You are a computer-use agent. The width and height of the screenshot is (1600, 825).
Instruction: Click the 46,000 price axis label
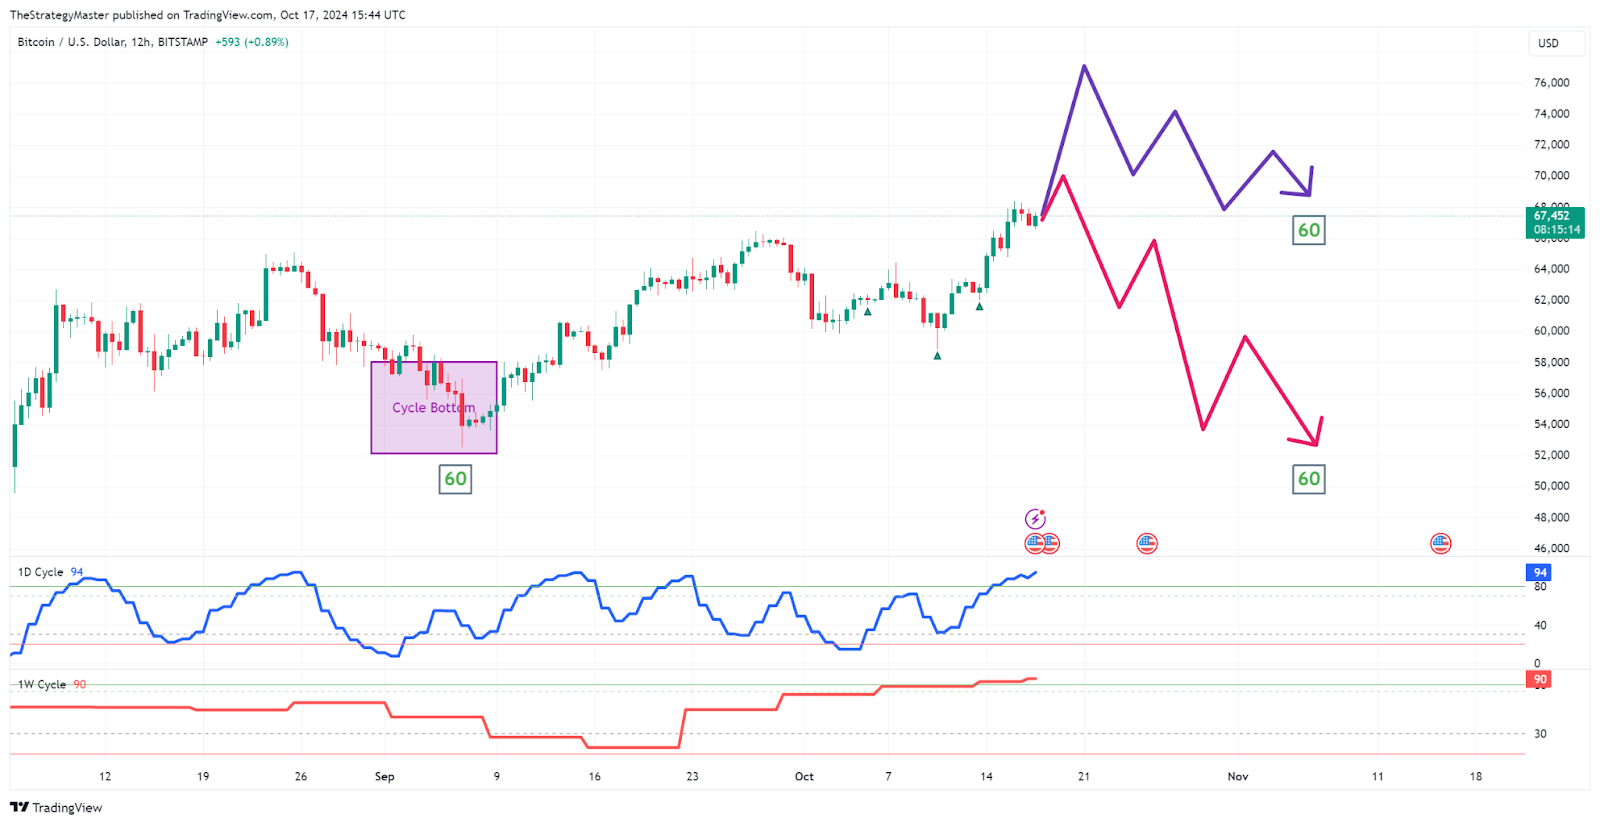click(x=1552, y=548)
